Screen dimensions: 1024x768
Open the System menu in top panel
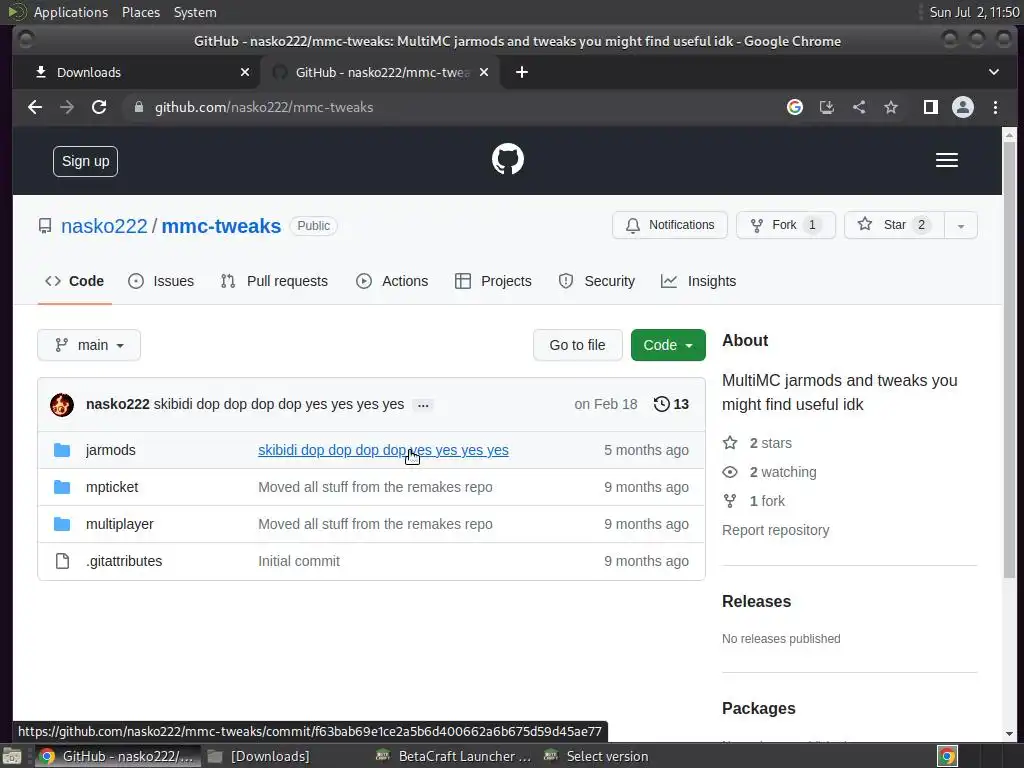click(x=195, y=12)
